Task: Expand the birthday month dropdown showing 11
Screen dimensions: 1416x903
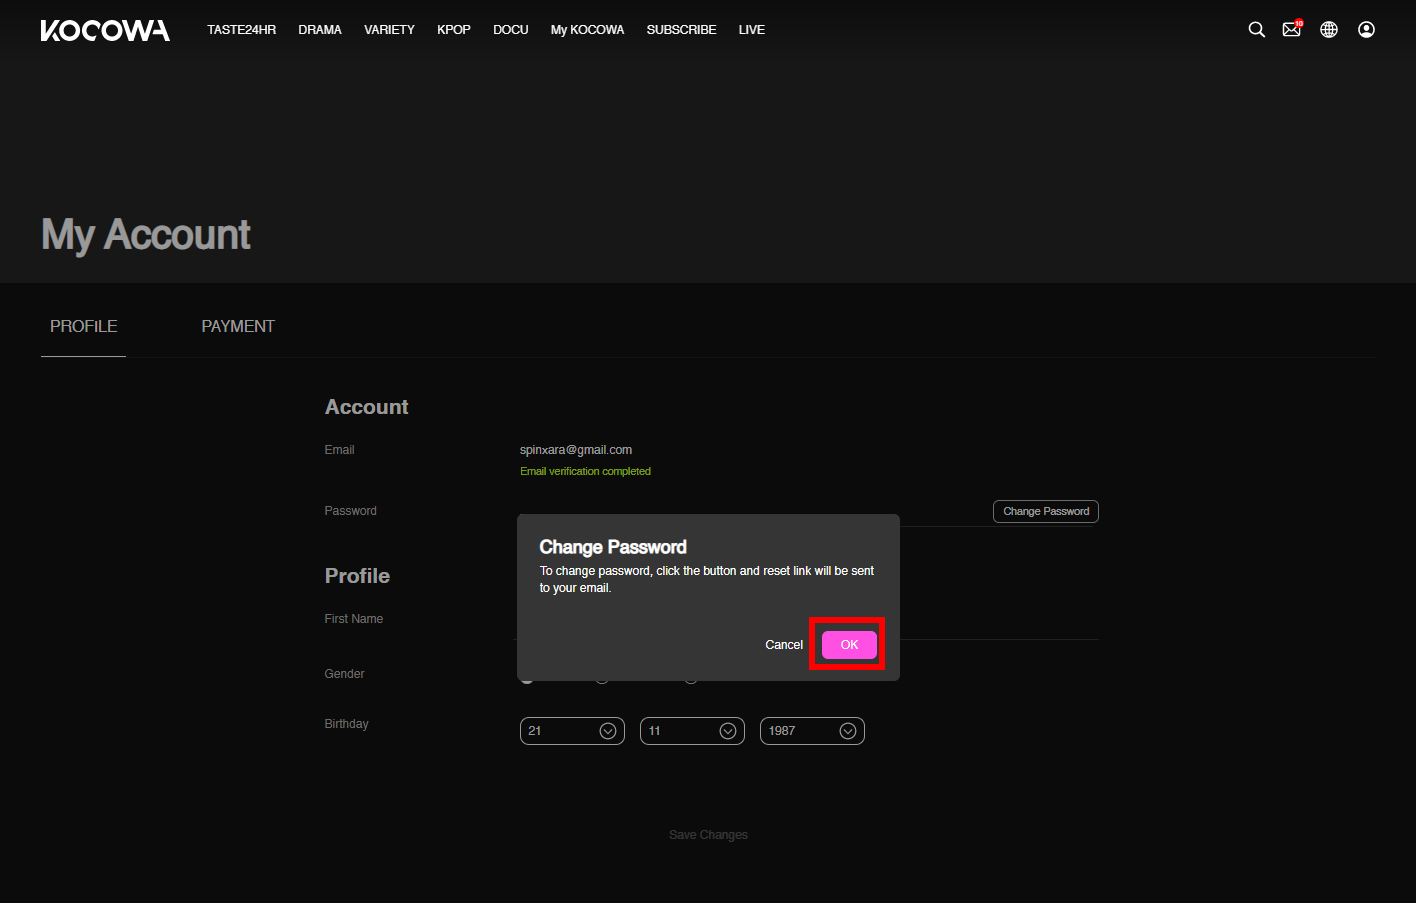Action: [692, 731]
